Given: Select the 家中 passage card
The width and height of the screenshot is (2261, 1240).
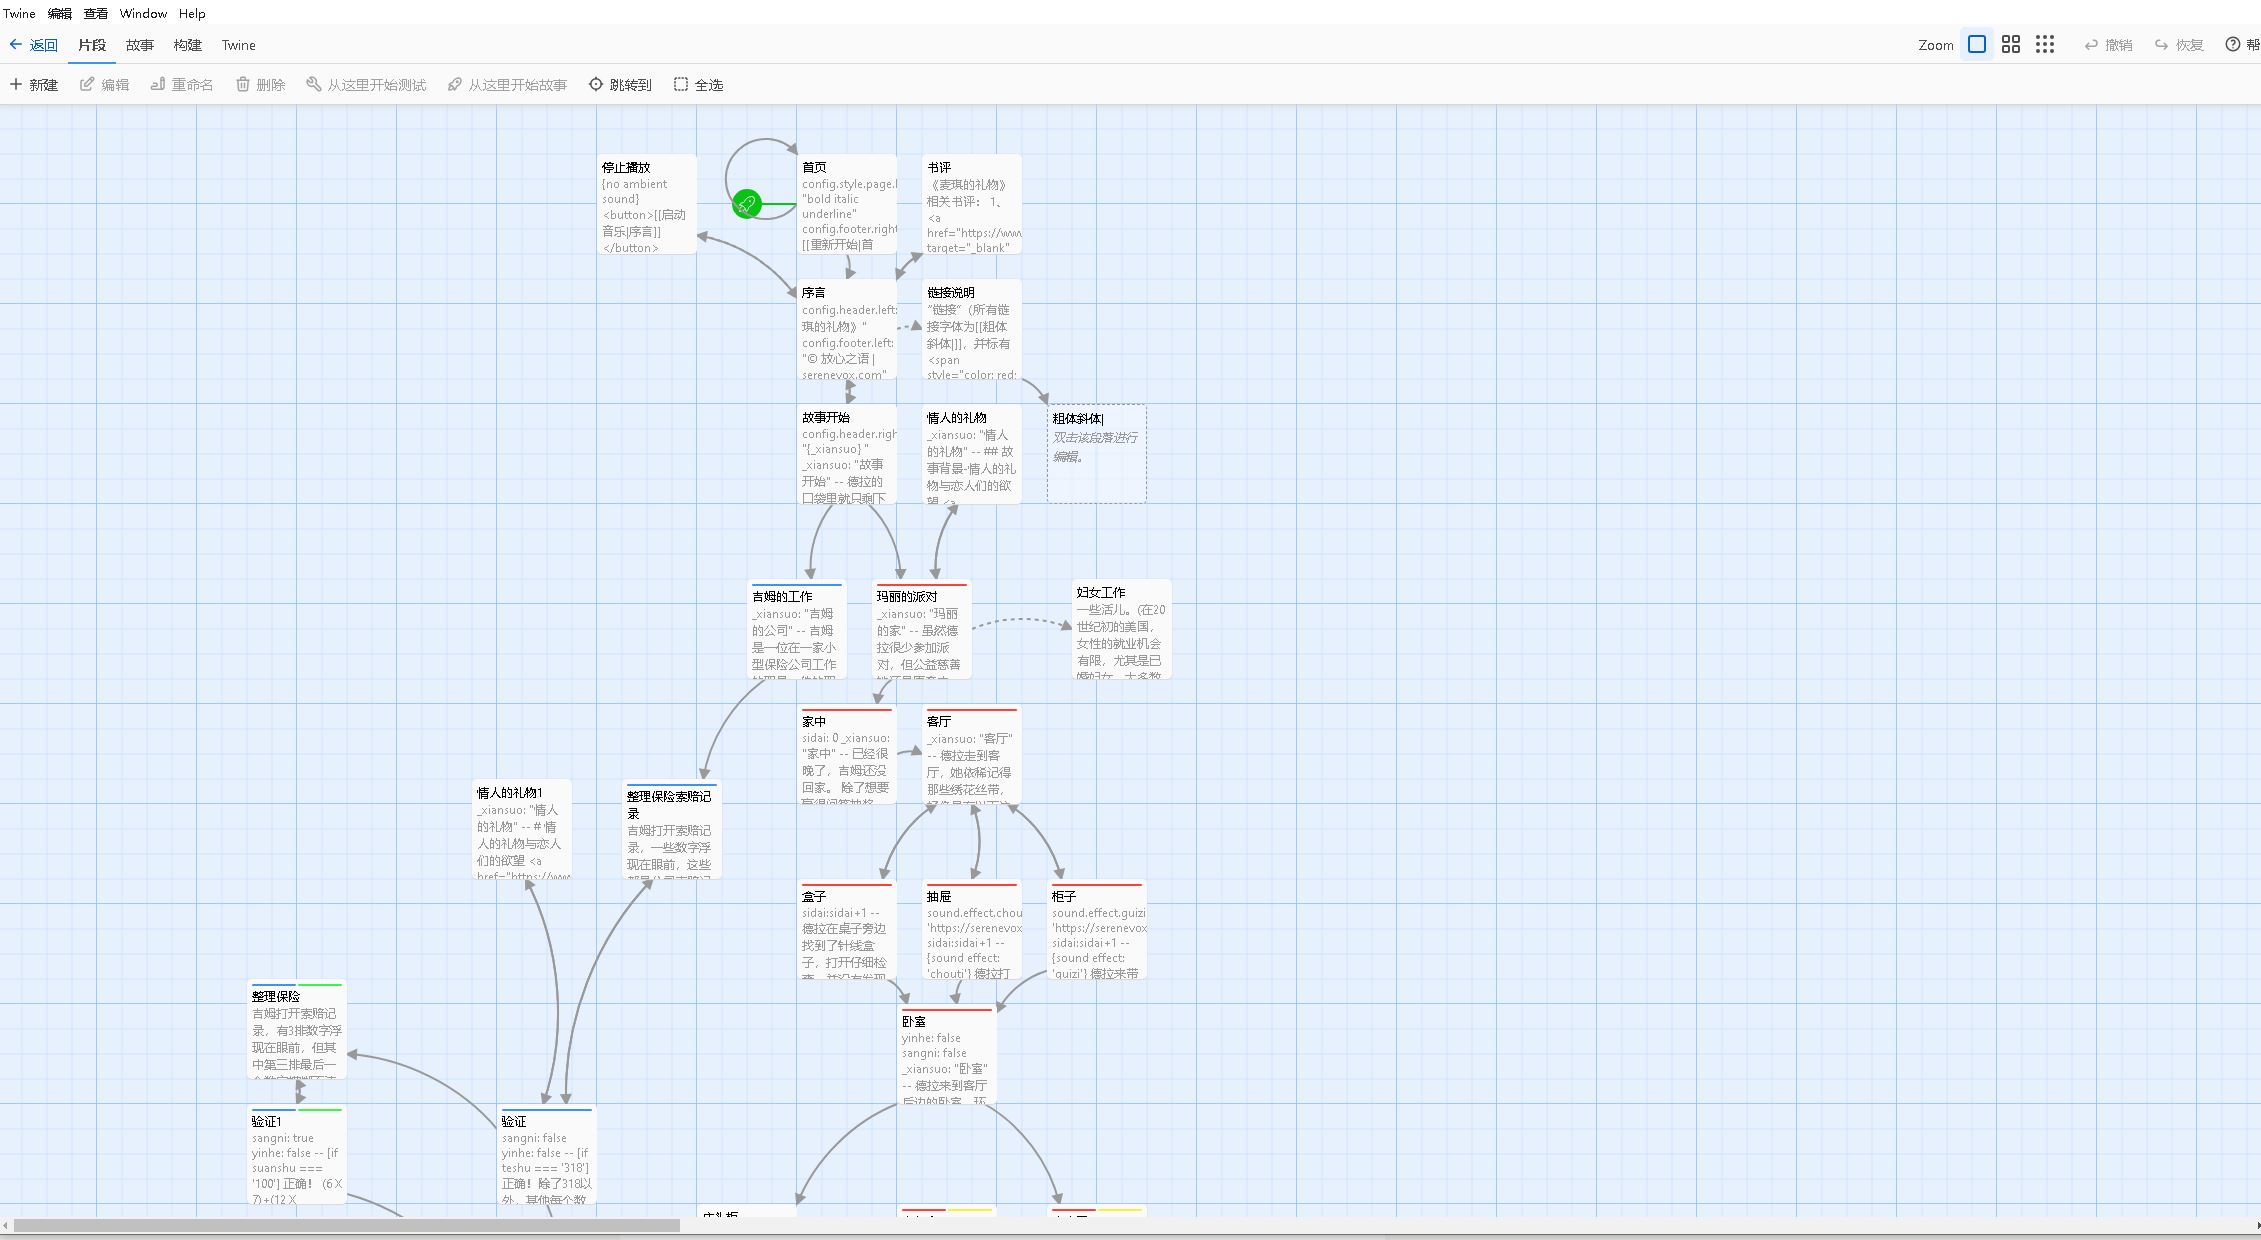Looking at the screenshot, I should (847, 754).
